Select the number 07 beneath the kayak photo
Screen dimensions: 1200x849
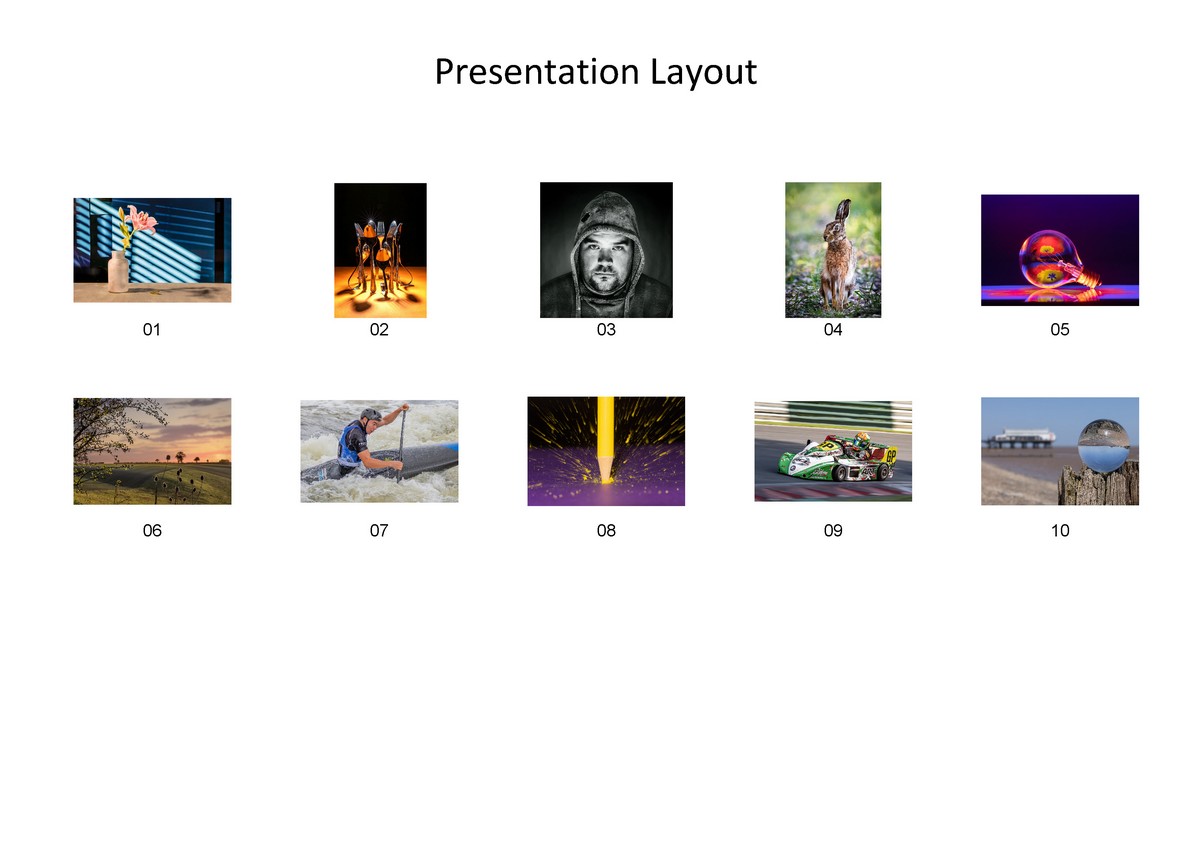click(x=380, y=531)
